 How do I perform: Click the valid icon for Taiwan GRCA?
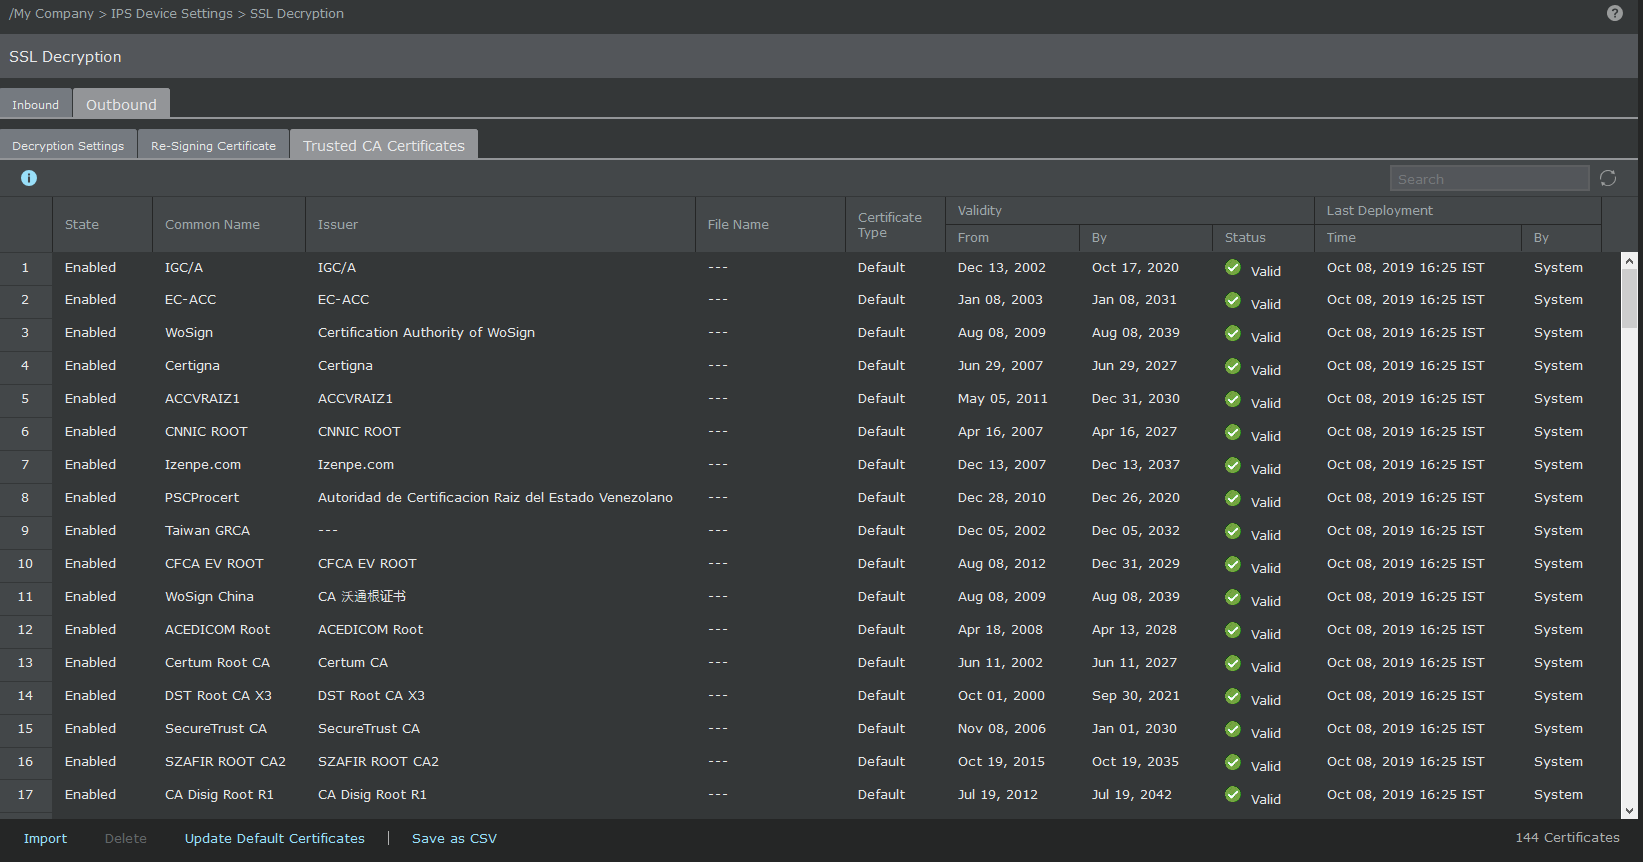[x=1233, y=531]
